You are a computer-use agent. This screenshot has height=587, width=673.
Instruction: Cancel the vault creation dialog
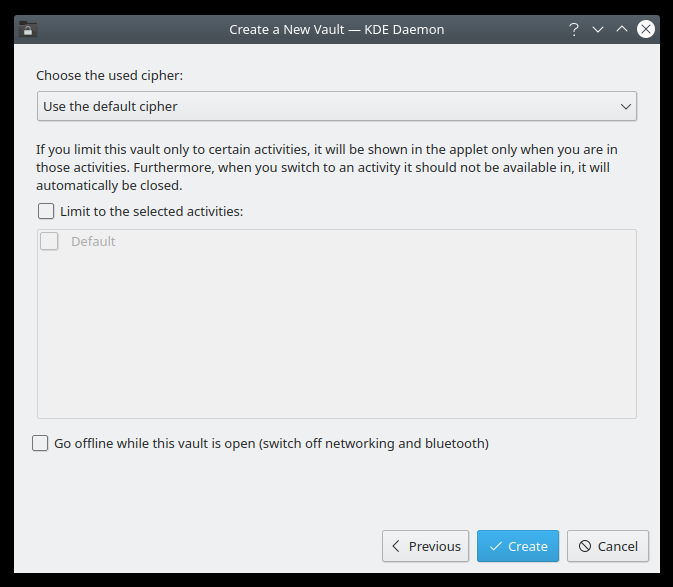(x=608, y=546)
